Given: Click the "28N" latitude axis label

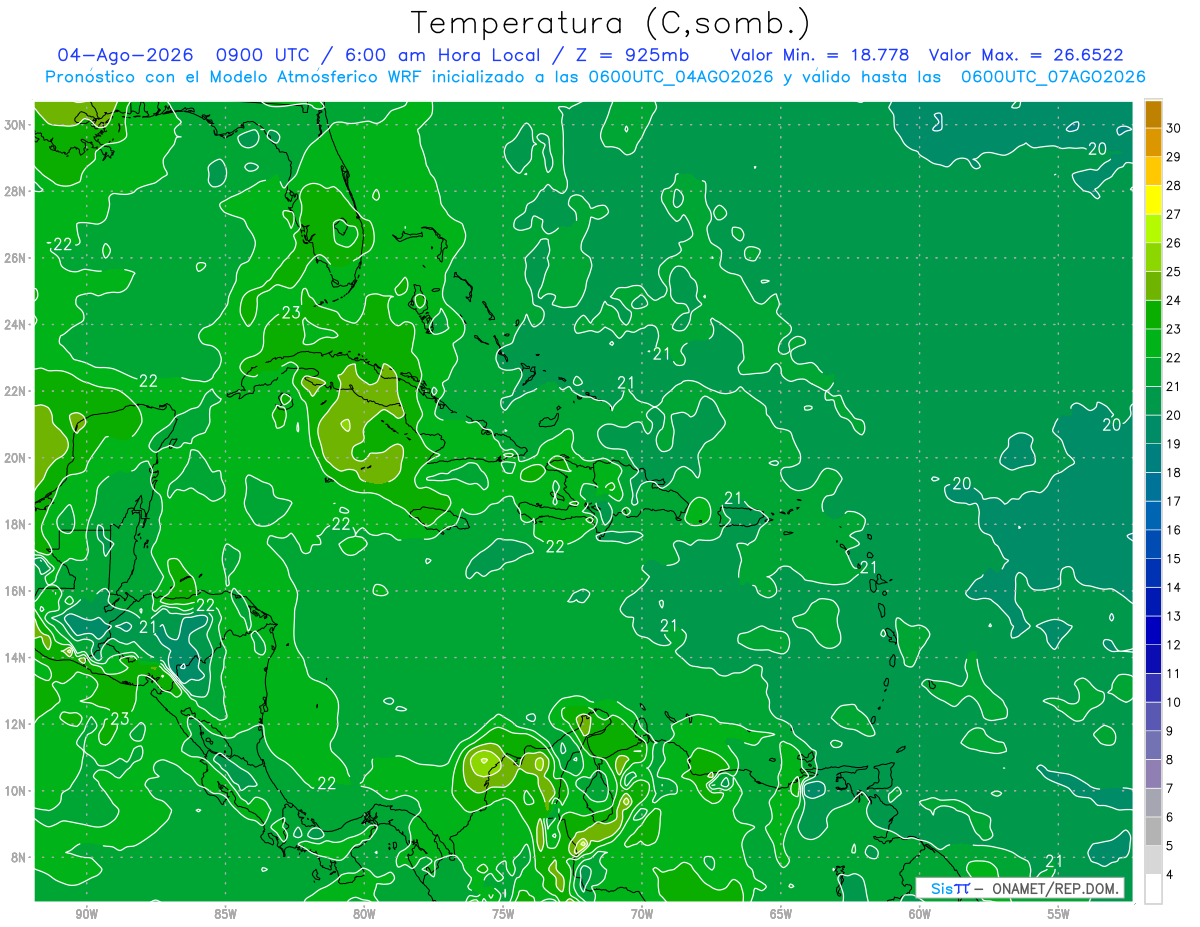Looking at the screenshot, I should coord(15,191).
